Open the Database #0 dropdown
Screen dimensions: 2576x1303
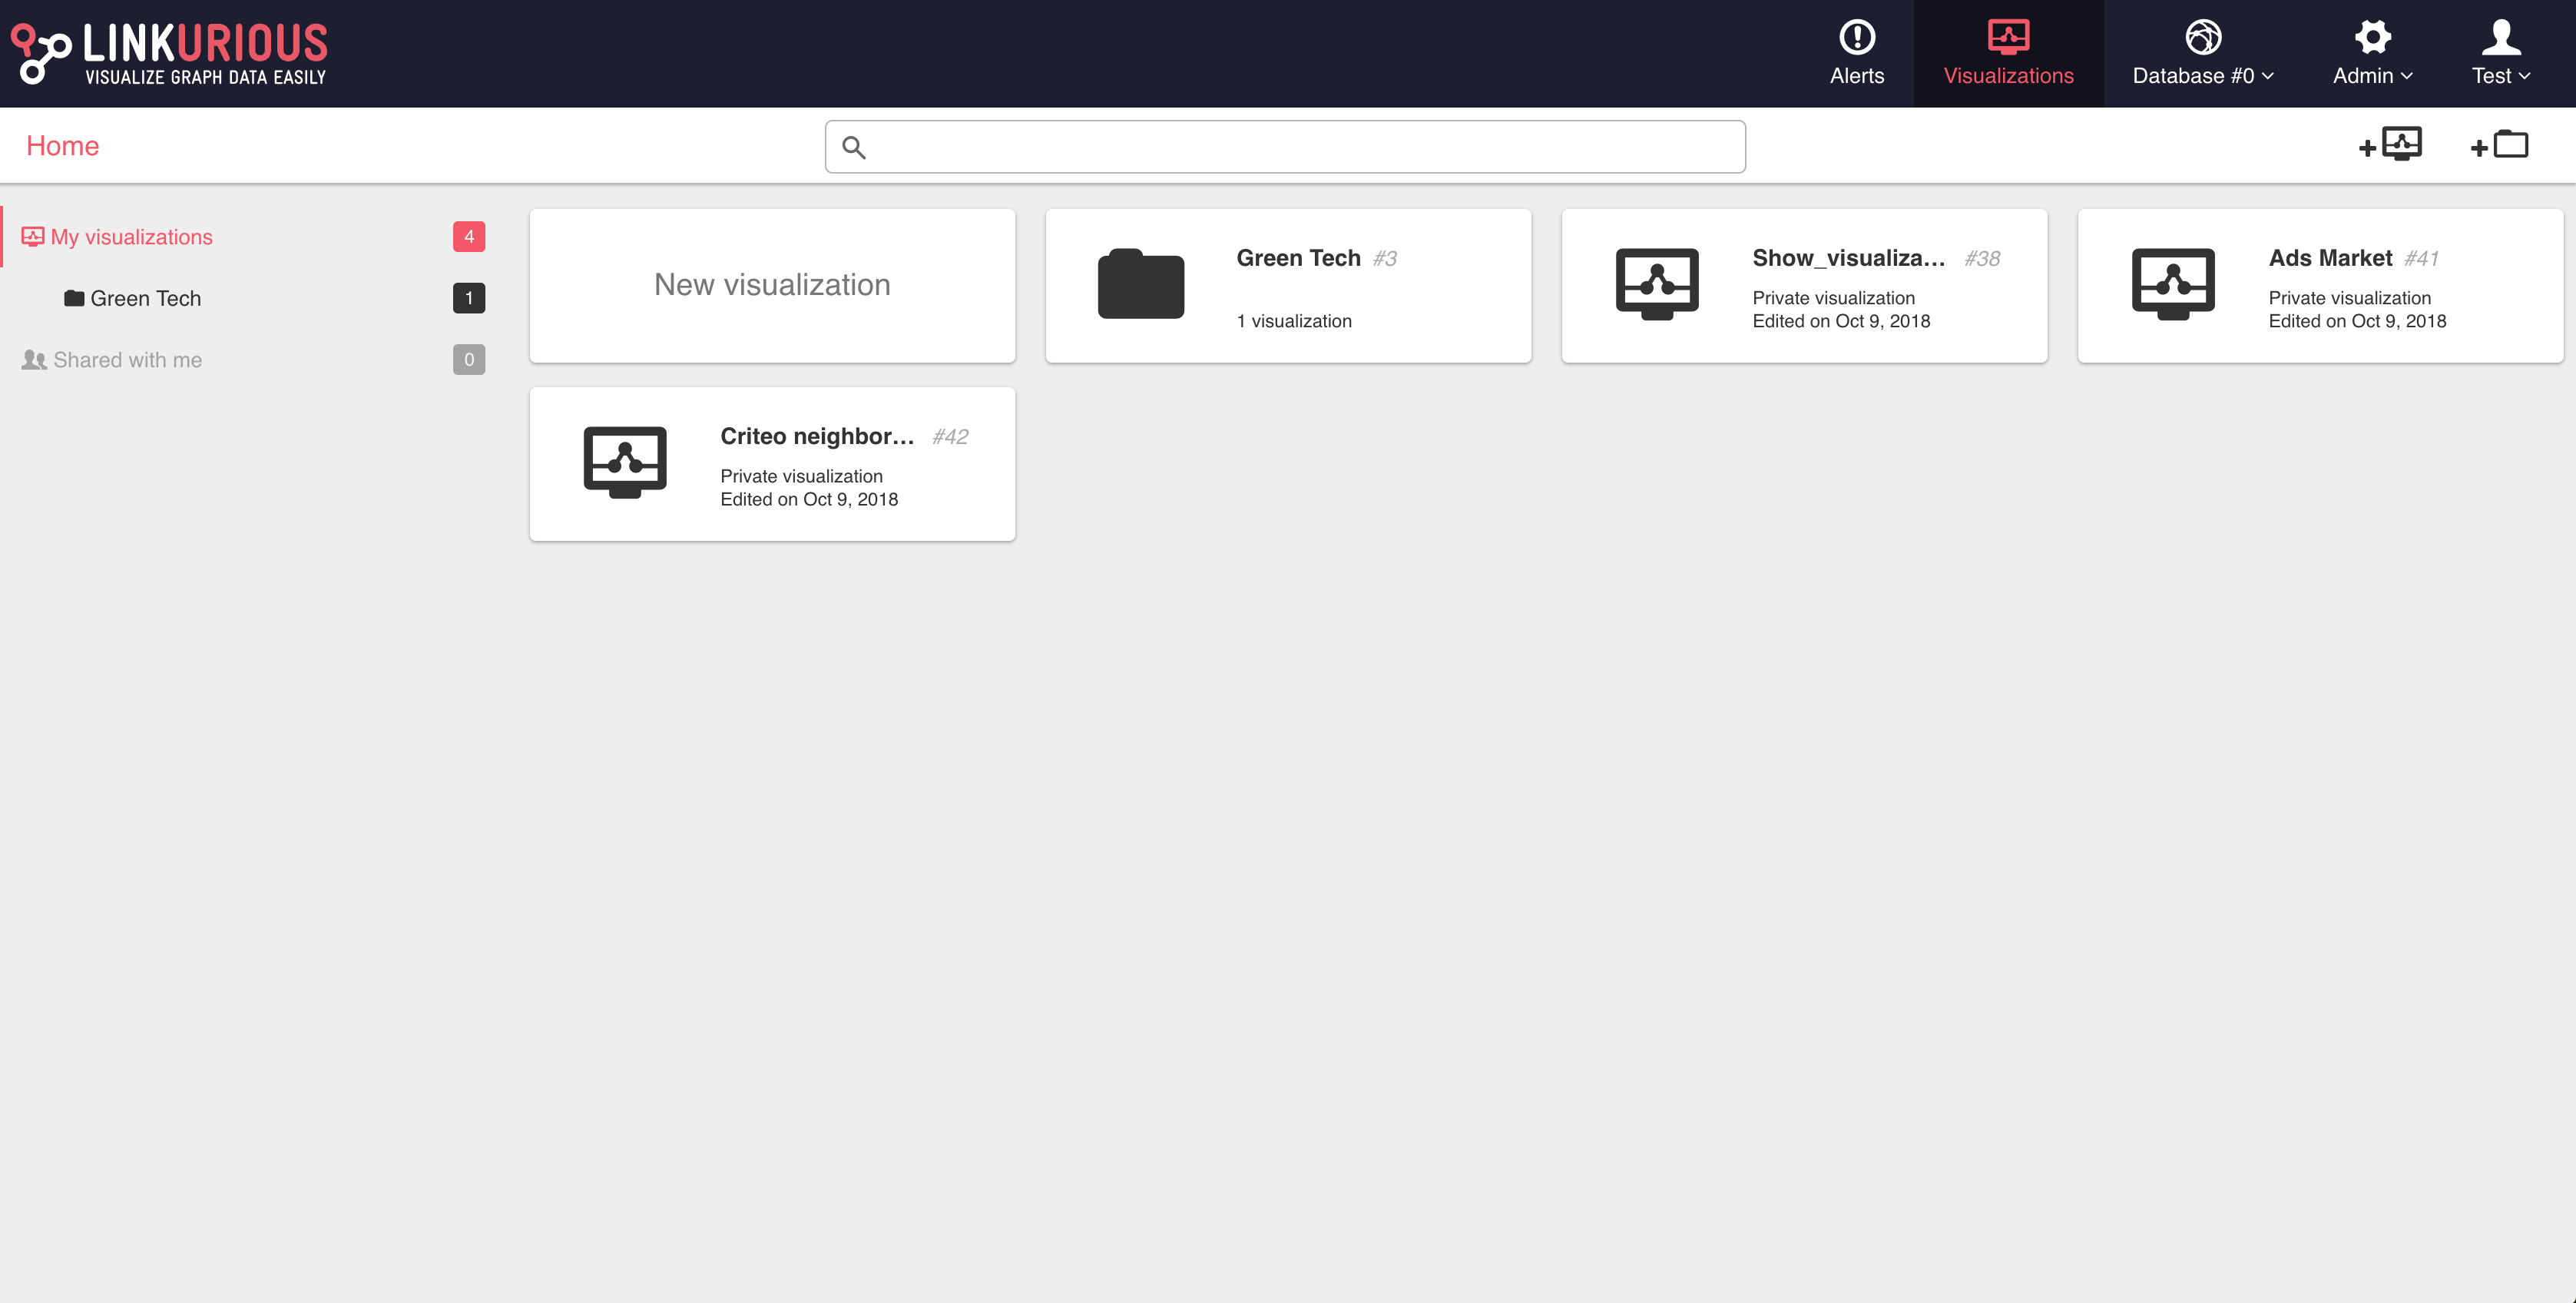(x=2203, y=54)
